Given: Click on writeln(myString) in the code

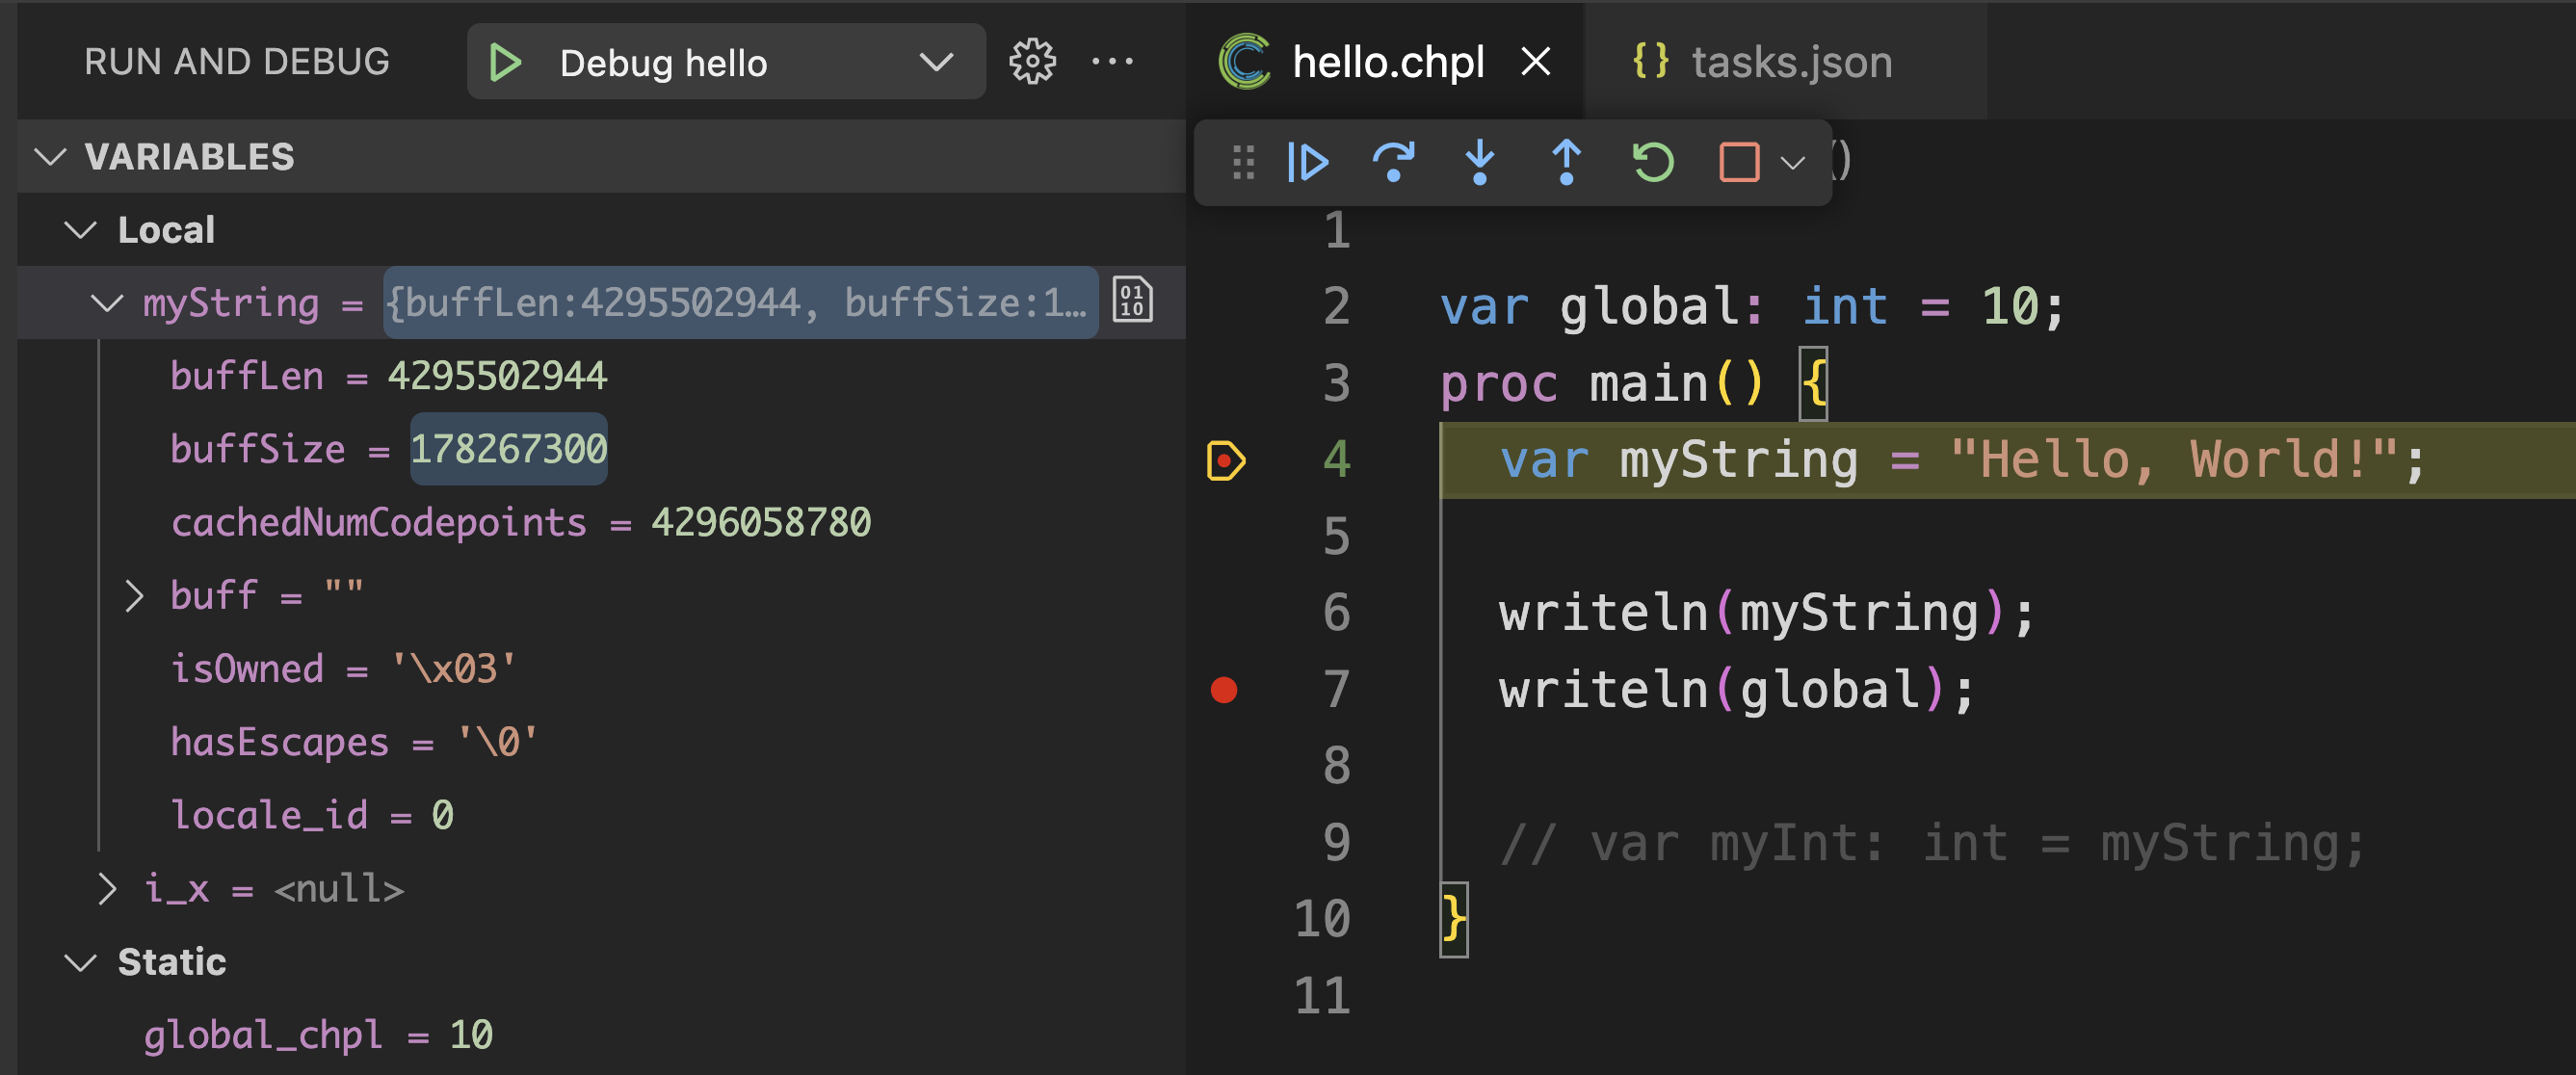Looking at the screenshot, I should point(1766,613).
